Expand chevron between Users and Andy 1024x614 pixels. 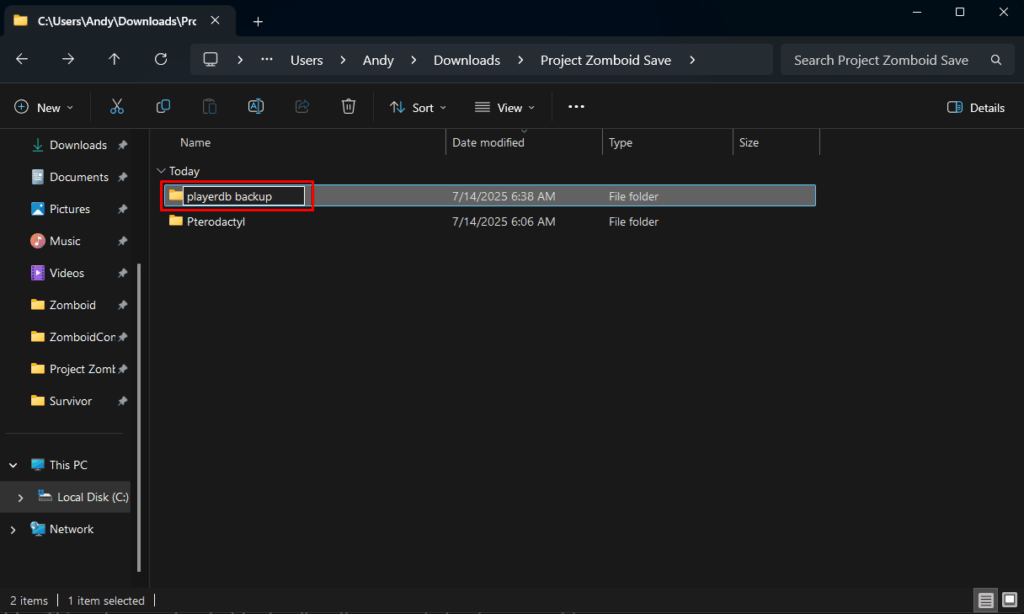click(343, 60)
